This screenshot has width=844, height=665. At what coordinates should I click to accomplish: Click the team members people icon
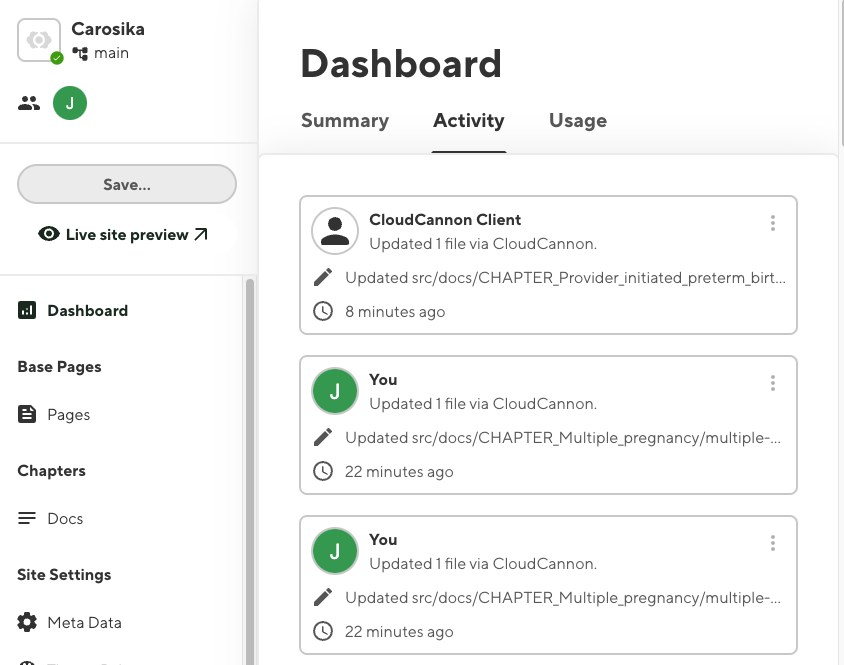pyautogui.click(x=29, y=102)
